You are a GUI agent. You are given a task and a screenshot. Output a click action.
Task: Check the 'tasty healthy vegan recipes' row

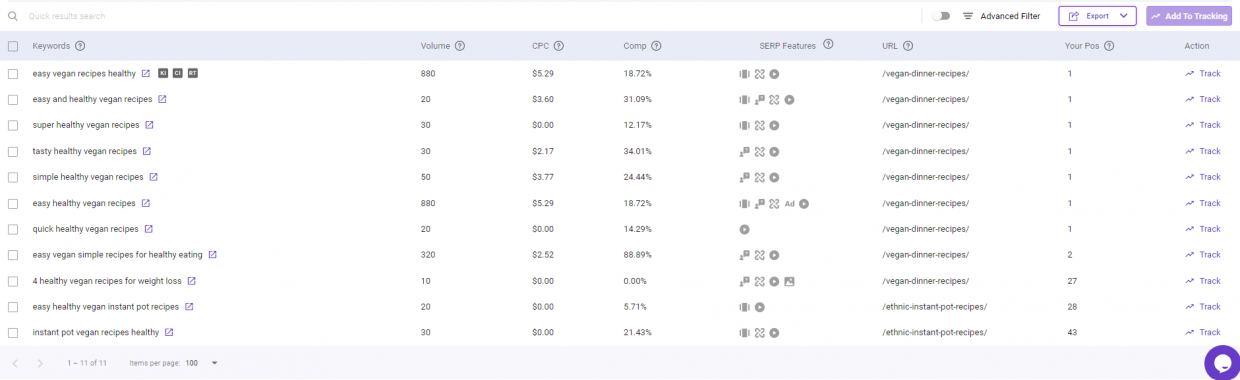click(x=13, y=151)
